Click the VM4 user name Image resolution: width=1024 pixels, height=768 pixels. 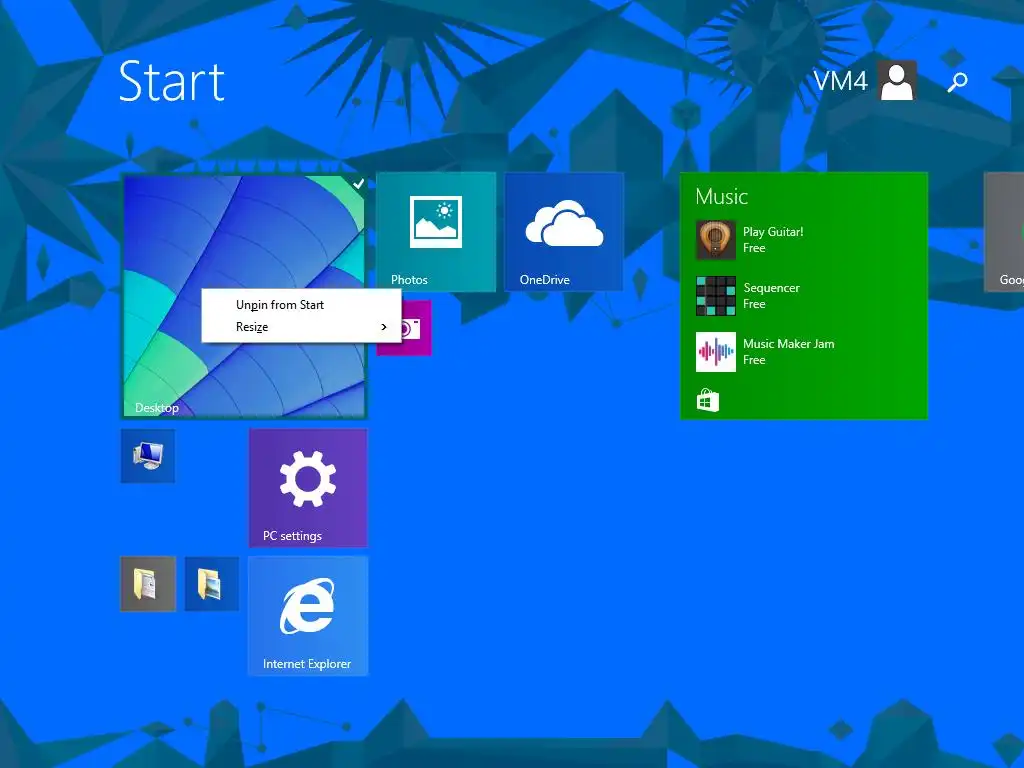(x=840, y=82)
